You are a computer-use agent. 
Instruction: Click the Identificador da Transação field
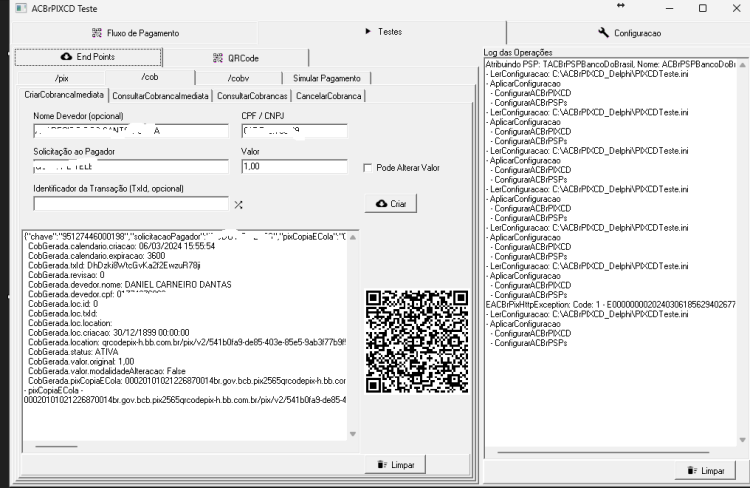tap(131, 204)
